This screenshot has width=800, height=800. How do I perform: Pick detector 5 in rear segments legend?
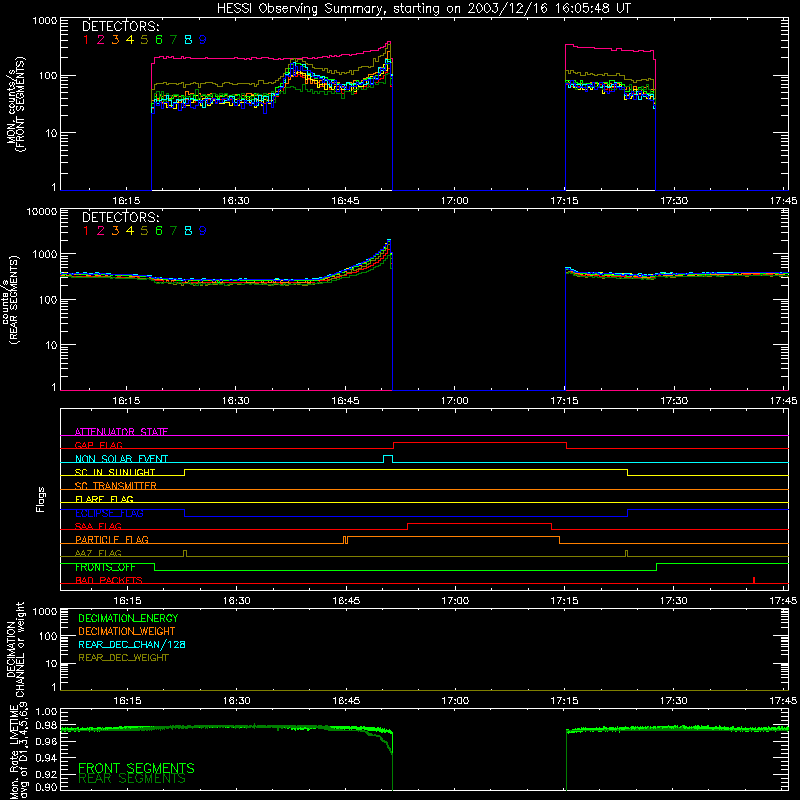pyautogui.click(x=144, y=231)
